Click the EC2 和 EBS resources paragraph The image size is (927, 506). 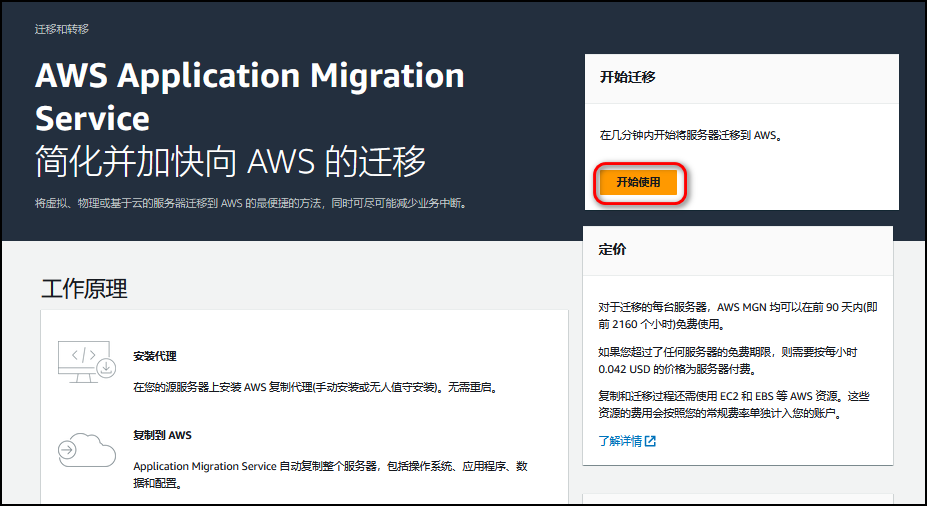(x=734, y=405)
